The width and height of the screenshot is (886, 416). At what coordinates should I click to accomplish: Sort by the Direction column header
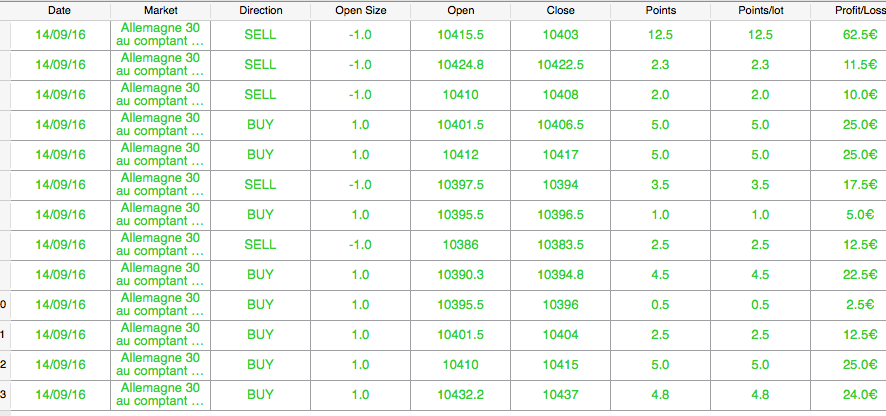(260, 11)
